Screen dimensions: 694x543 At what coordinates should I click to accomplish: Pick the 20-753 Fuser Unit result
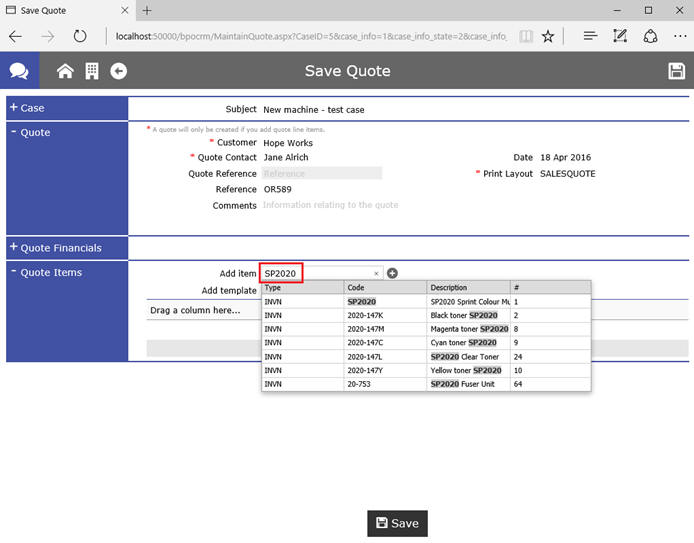(x=425, y=384)
